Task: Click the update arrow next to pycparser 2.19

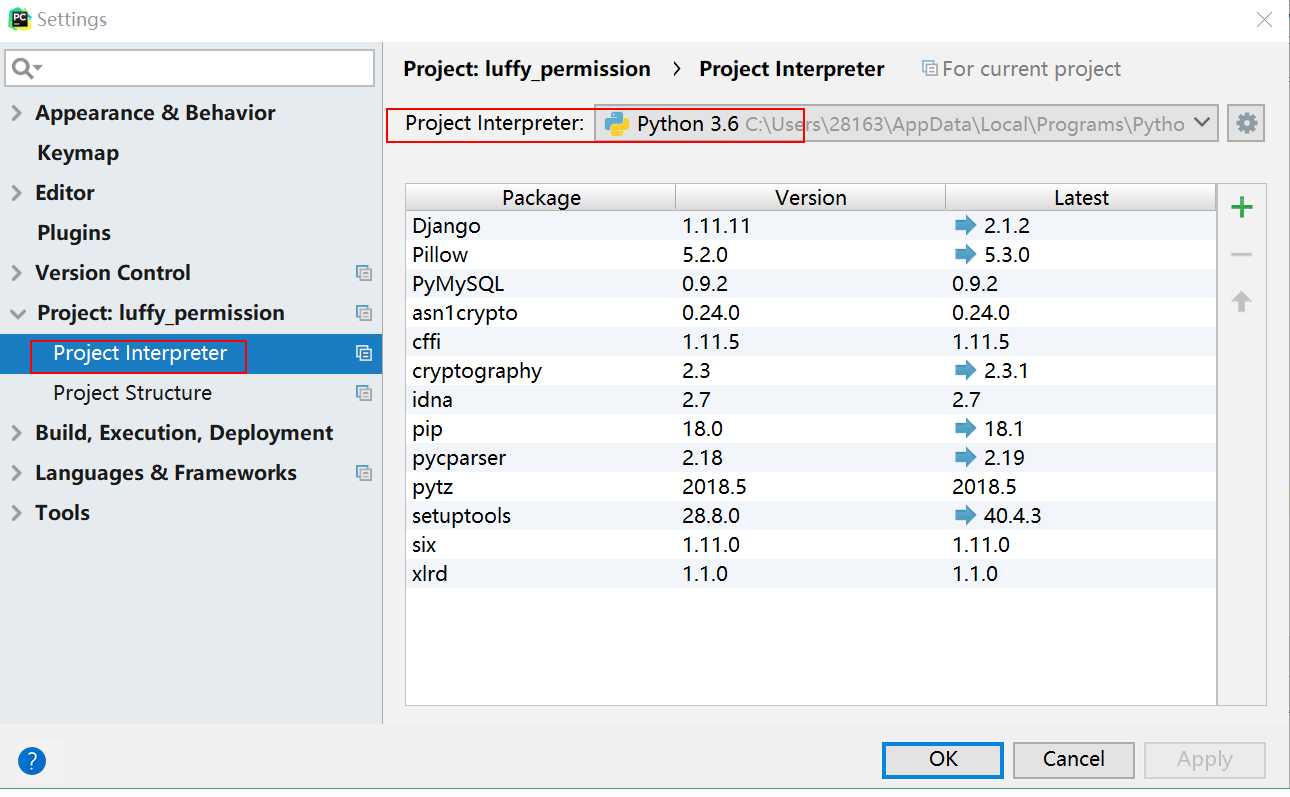Action: point(965,458)
